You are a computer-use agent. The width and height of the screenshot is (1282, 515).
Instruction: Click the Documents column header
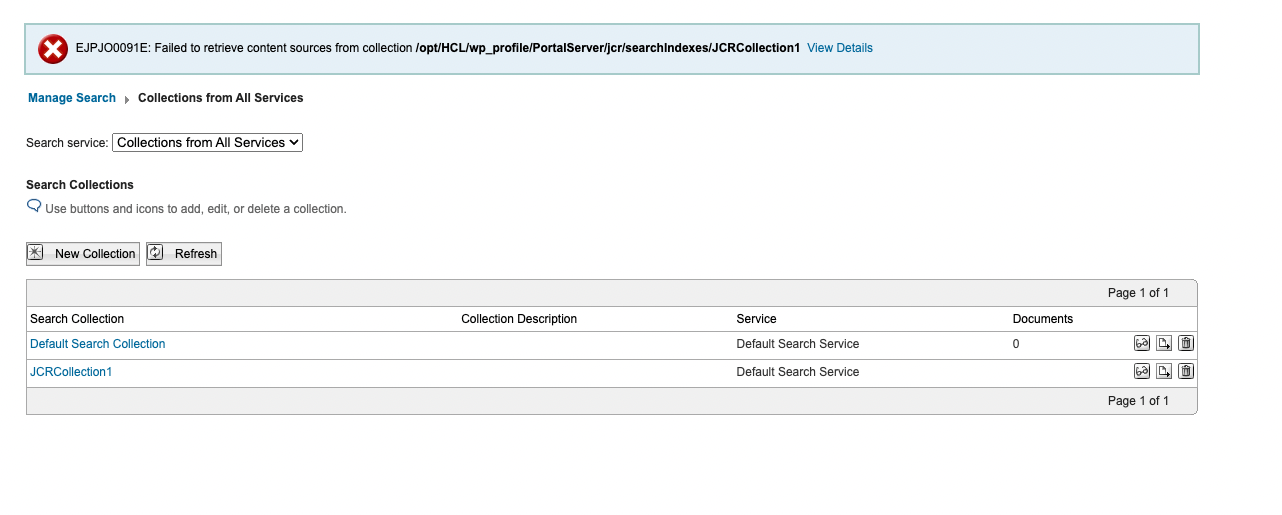click(x=1042, y=319)
